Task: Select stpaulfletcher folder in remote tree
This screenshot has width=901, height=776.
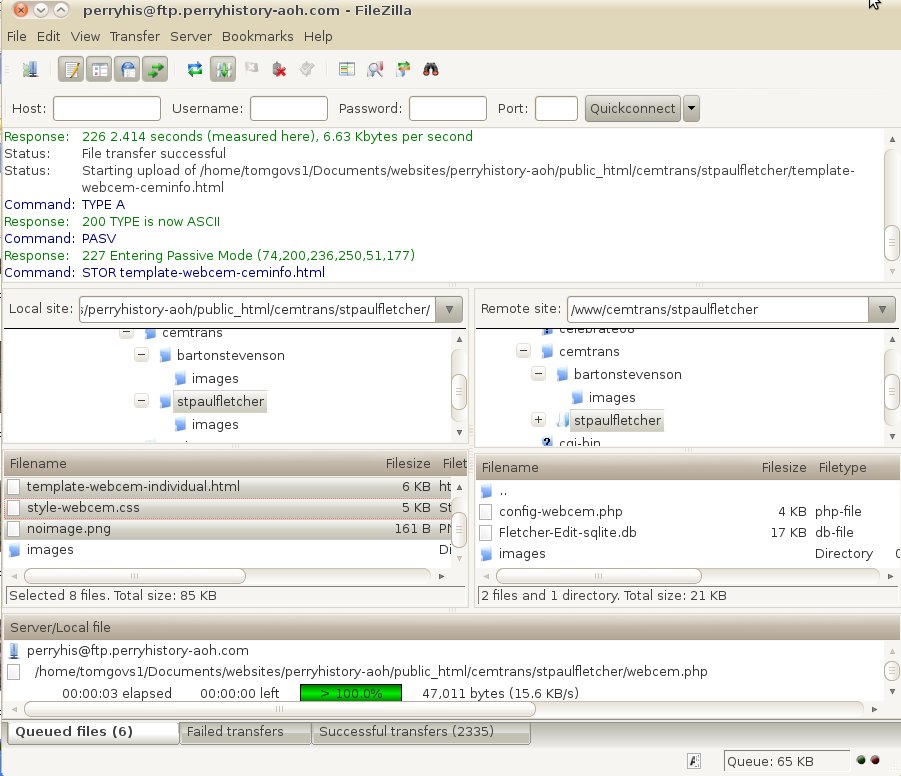Action: 617,421
